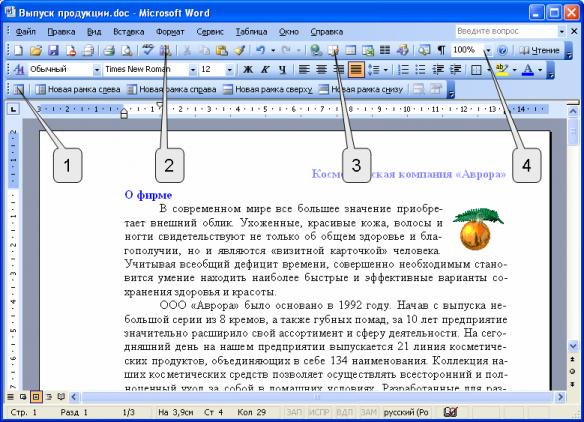Open the Сервис menu
Viewport: 584px width, 422px height.
click(x=210, y=32)
